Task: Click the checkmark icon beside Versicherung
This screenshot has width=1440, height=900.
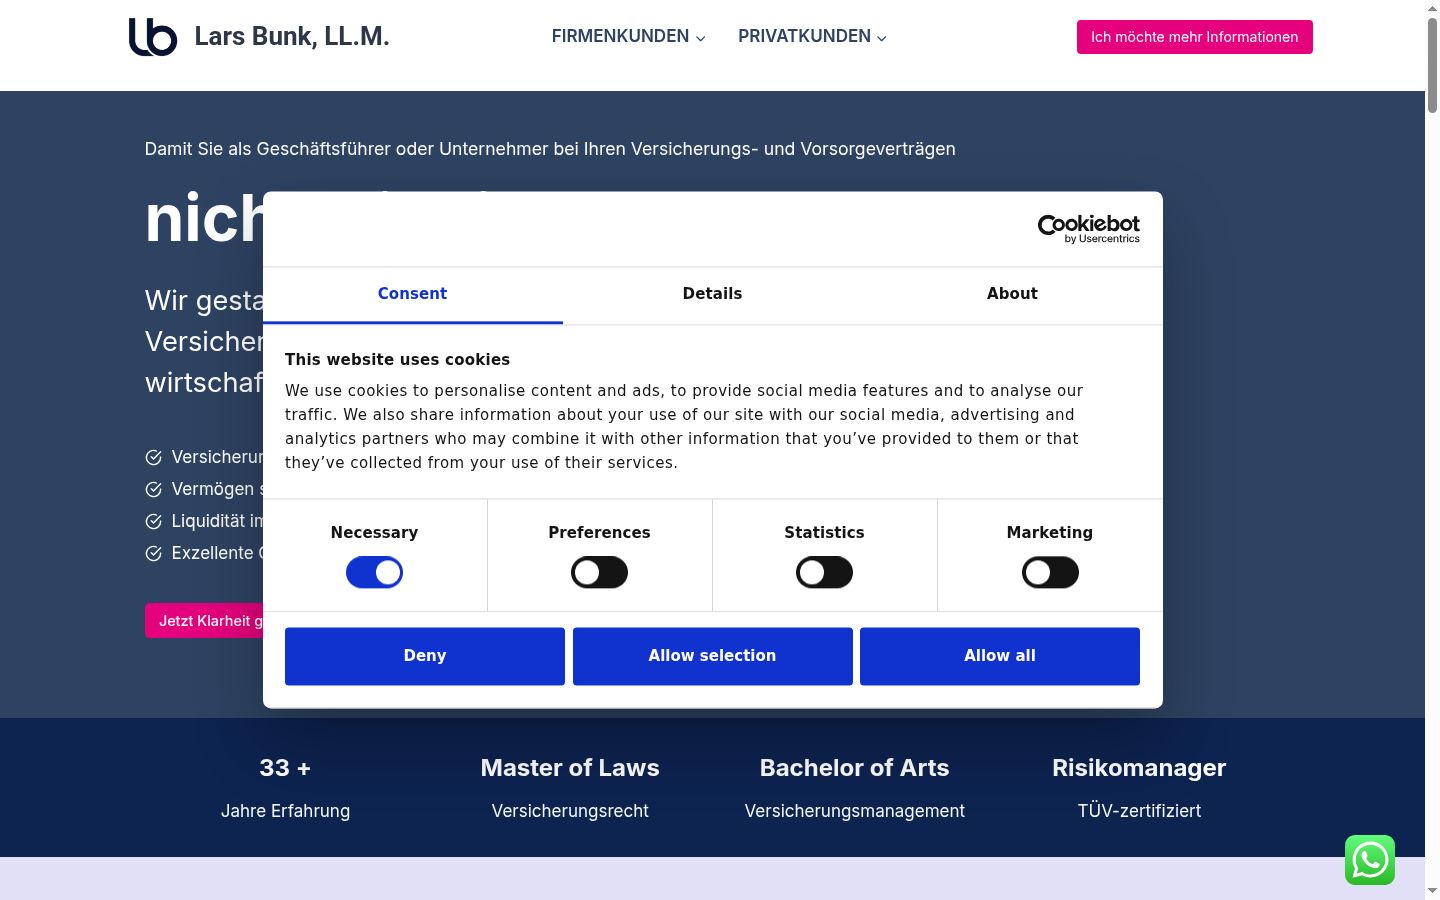Action: [x=154, y=457]
